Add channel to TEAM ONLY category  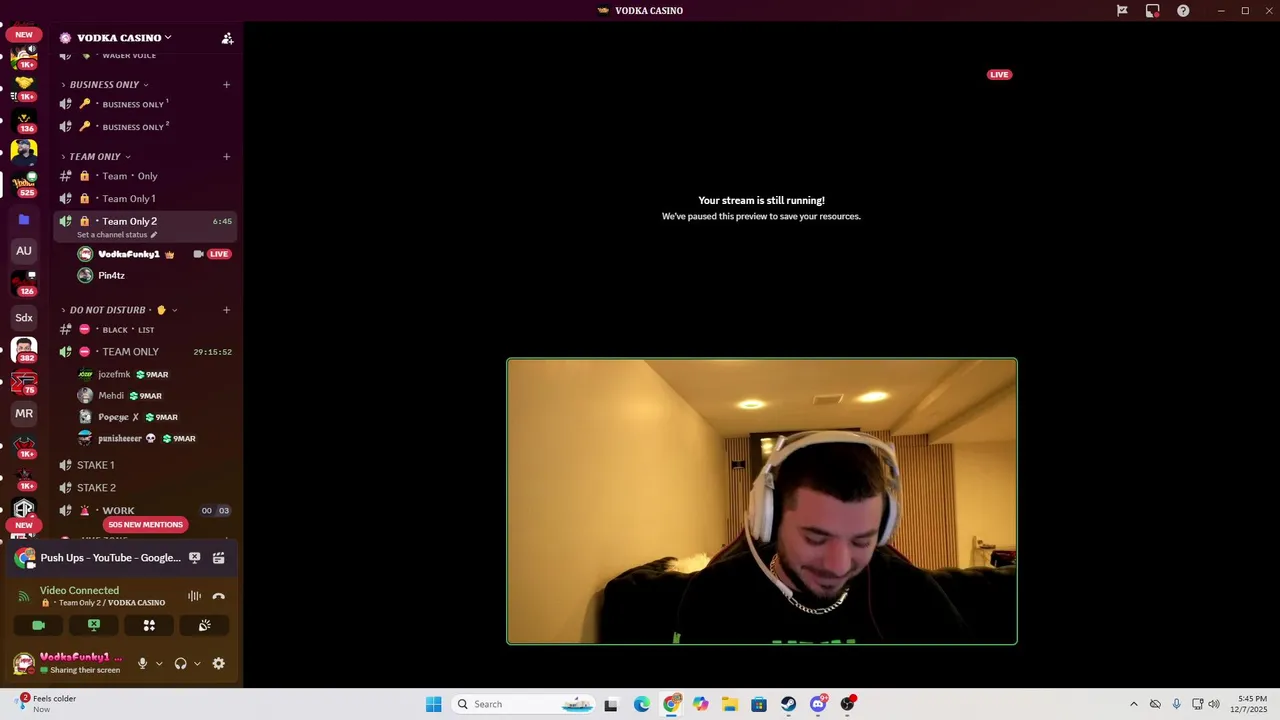pos(226,157)
